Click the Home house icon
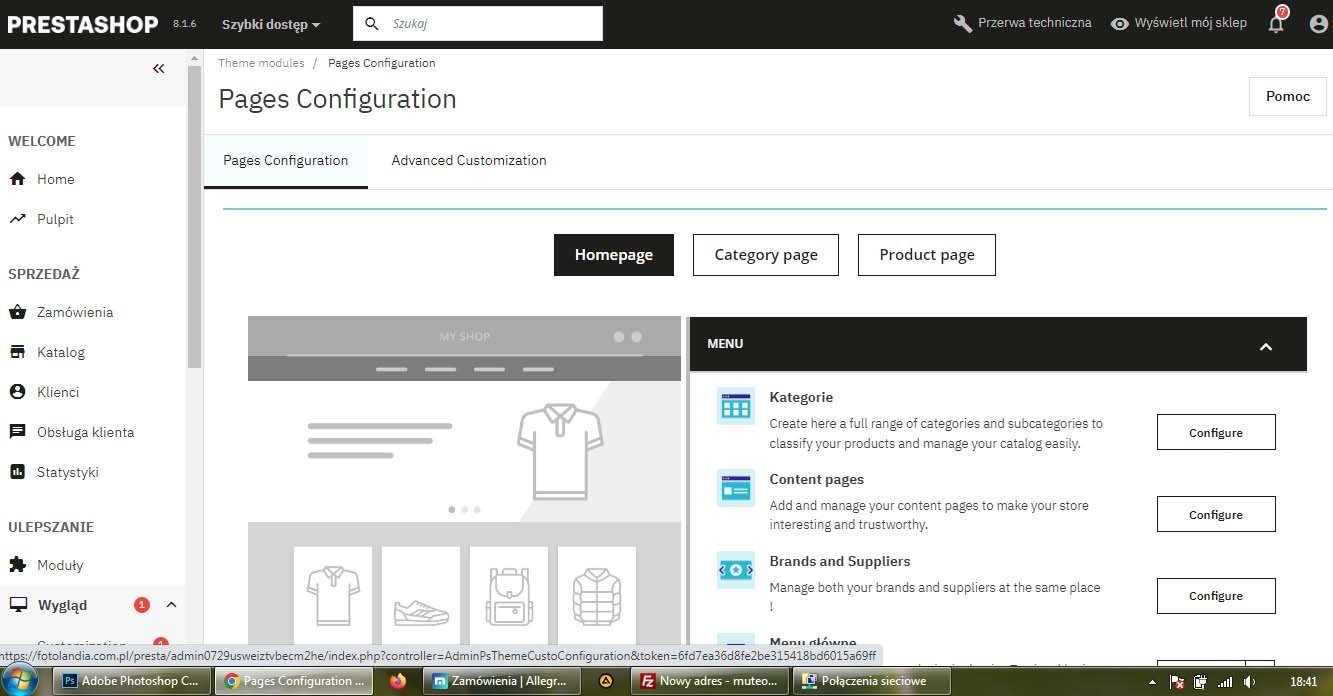1333x696 pixels. [17, 179]
